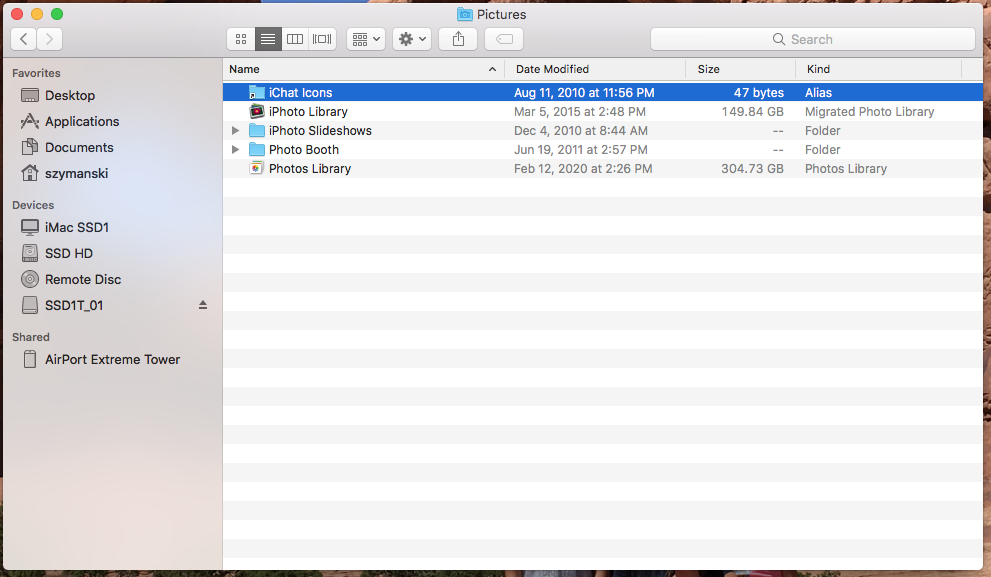Click the iPhoto Slideshows folder icon
The width and height of the screenshot is (991, 577).
257,130
